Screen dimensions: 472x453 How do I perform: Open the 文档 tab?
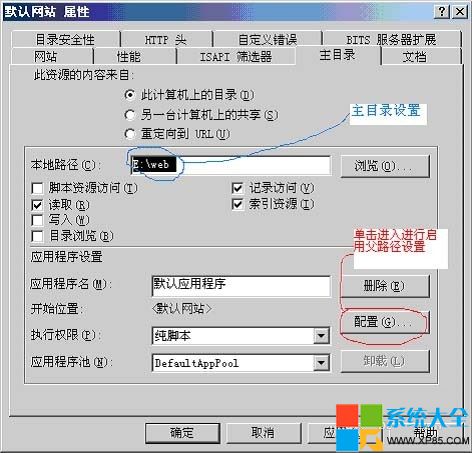[x=414, y=56]
